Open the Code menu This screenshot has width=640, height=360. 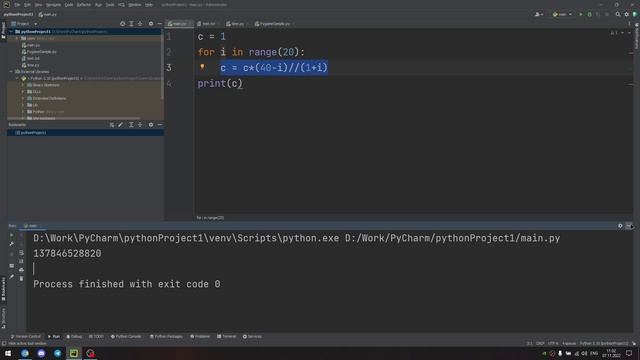[x=69, y=5]
